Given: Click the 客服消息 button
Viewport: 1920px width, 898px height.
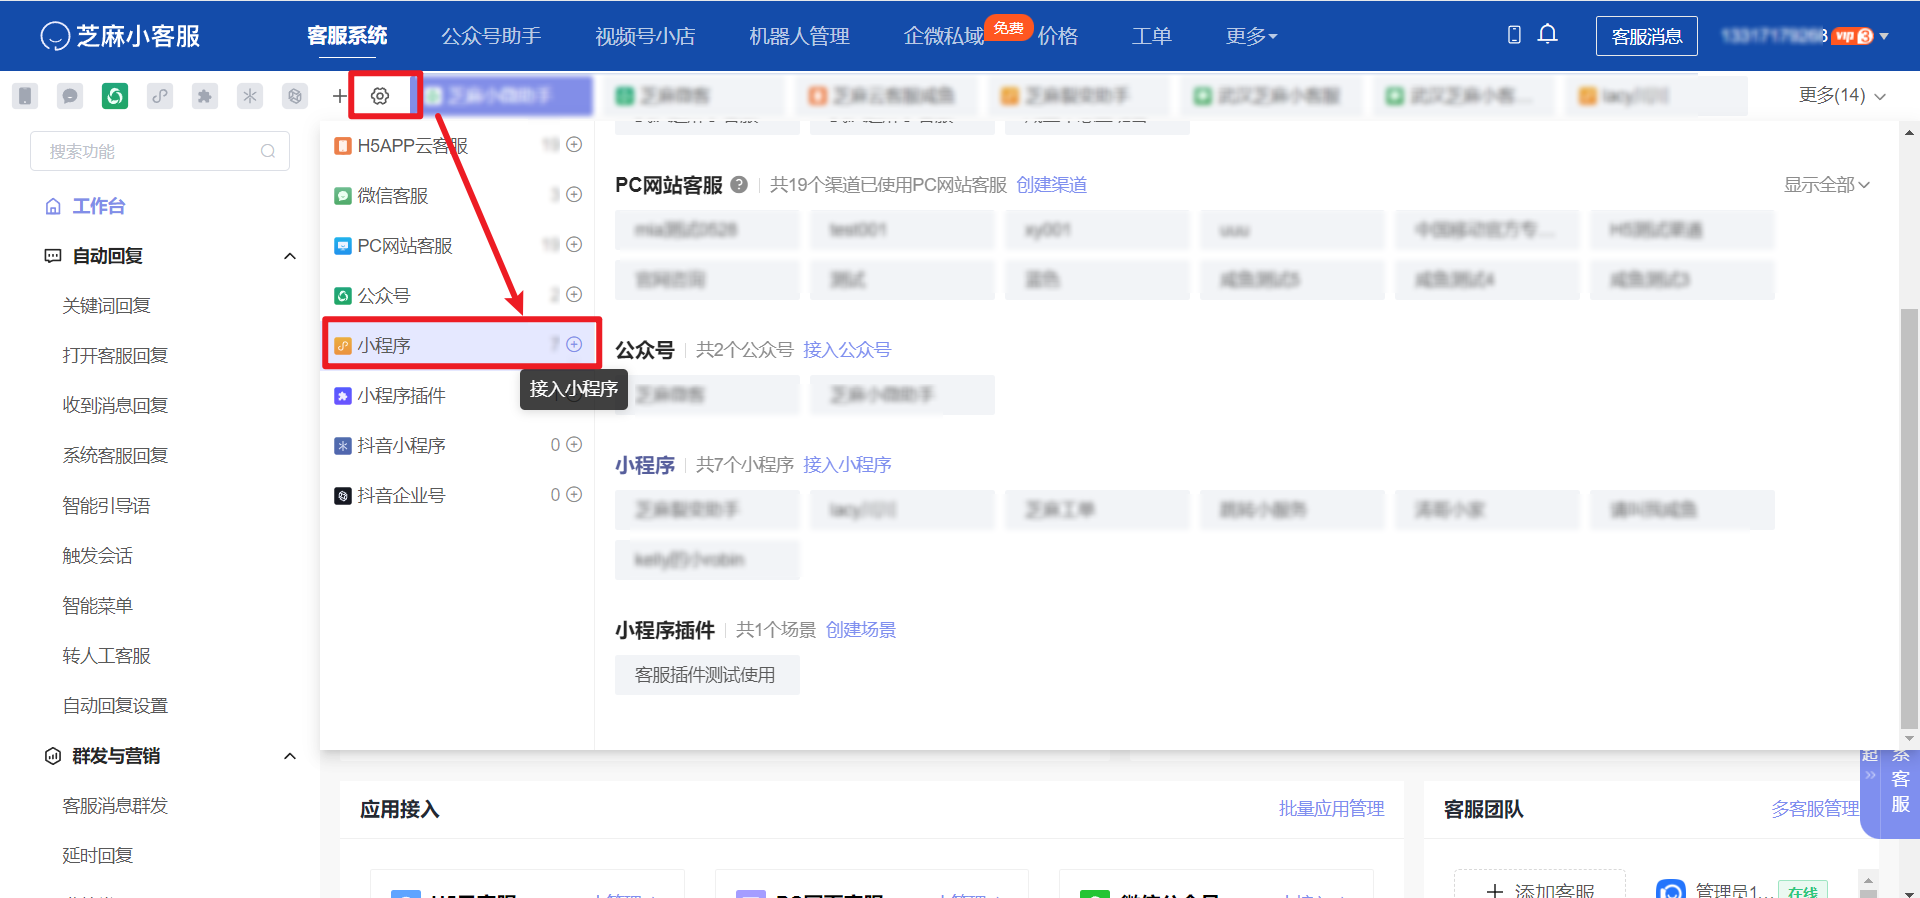Looking at the screenshot, I should 1647,36.
